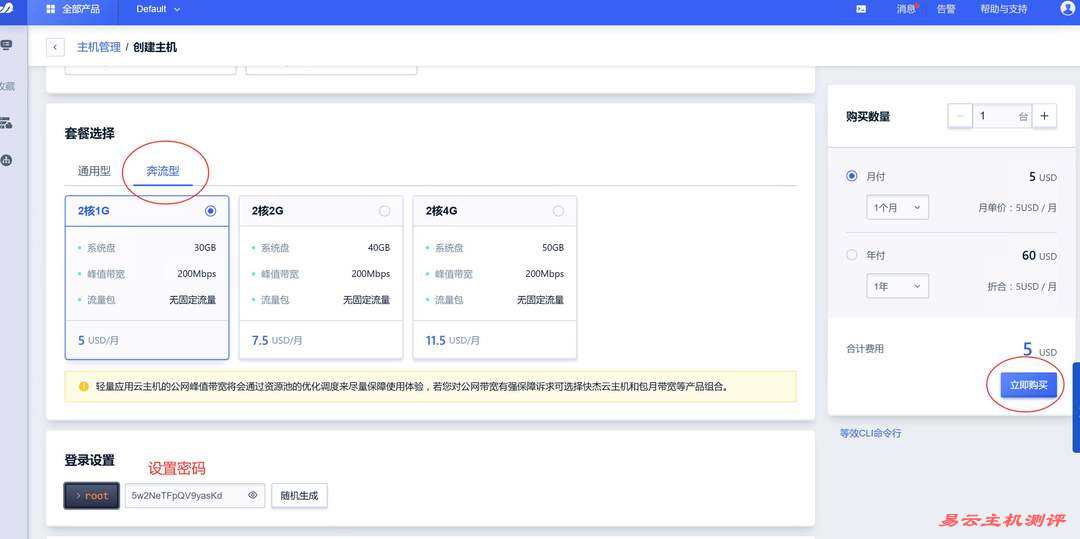Open 帮助与支持 in top menu

coord(1003,9)
